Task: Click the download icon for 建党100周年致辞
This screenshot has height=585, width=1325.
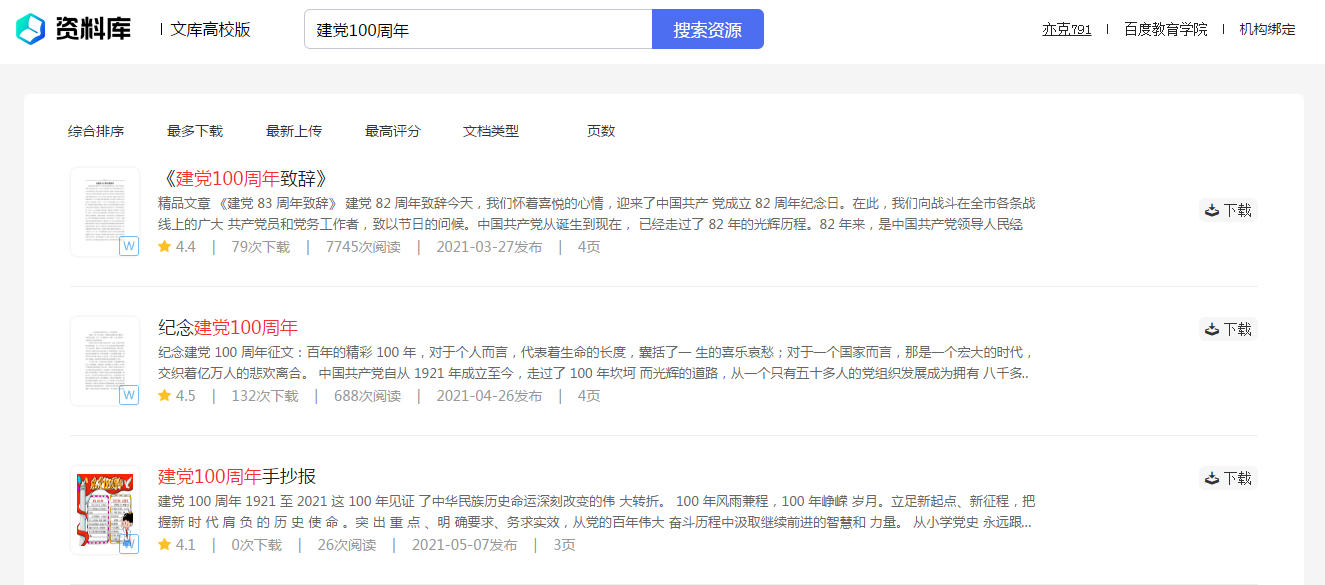Action: point(1211,210)
